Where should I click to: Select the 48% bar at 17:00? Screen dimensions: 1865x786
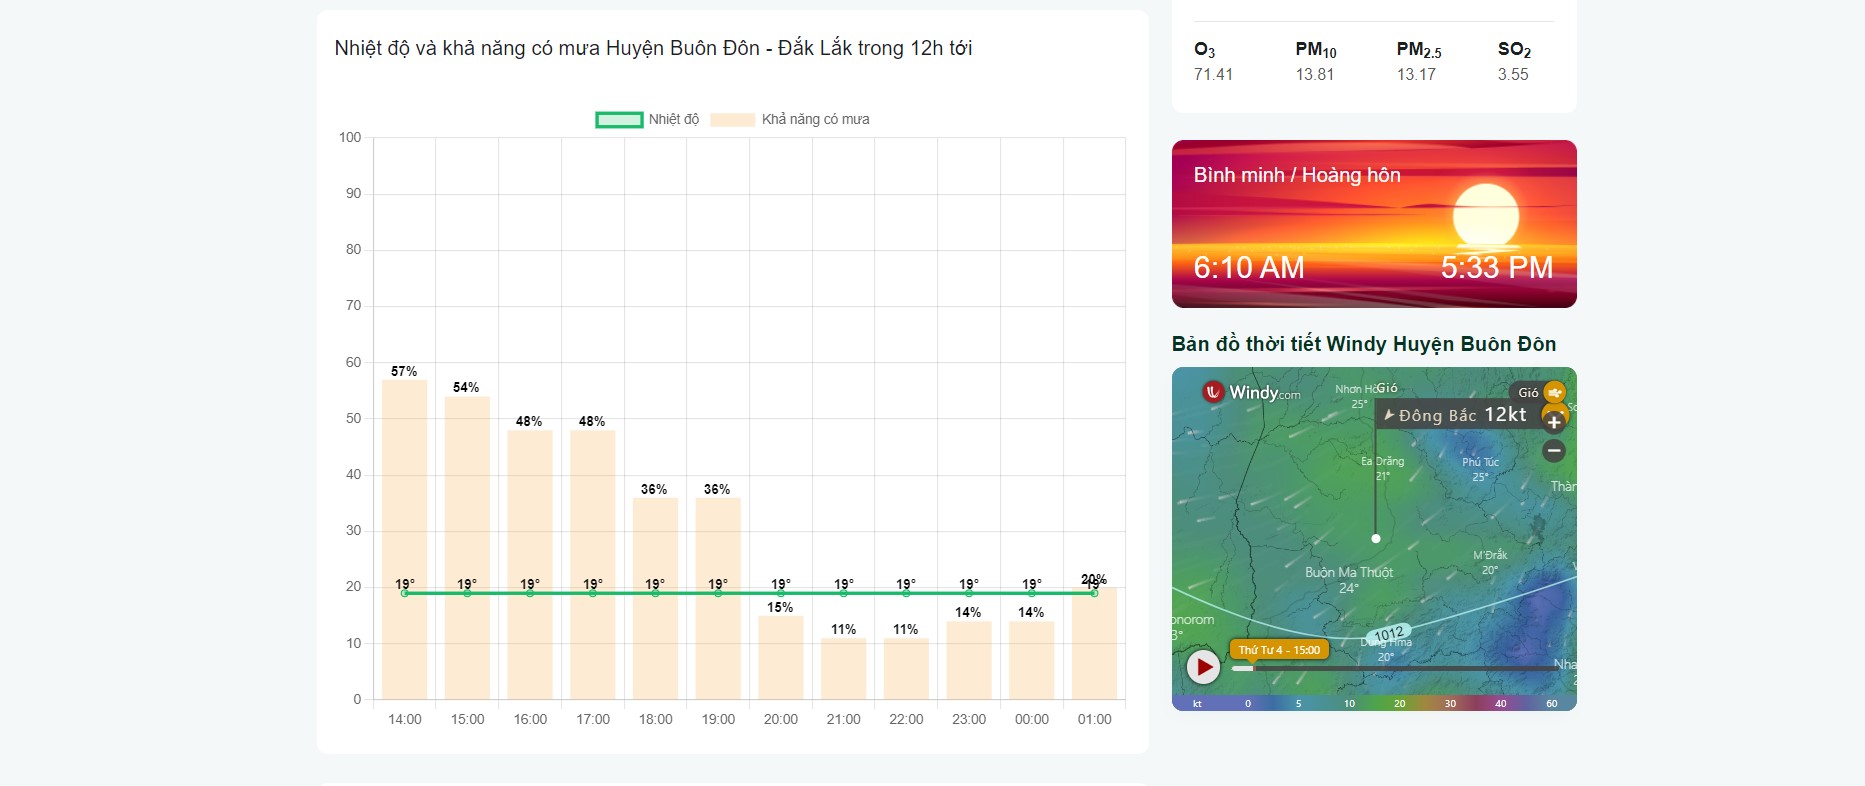point(593,565)
